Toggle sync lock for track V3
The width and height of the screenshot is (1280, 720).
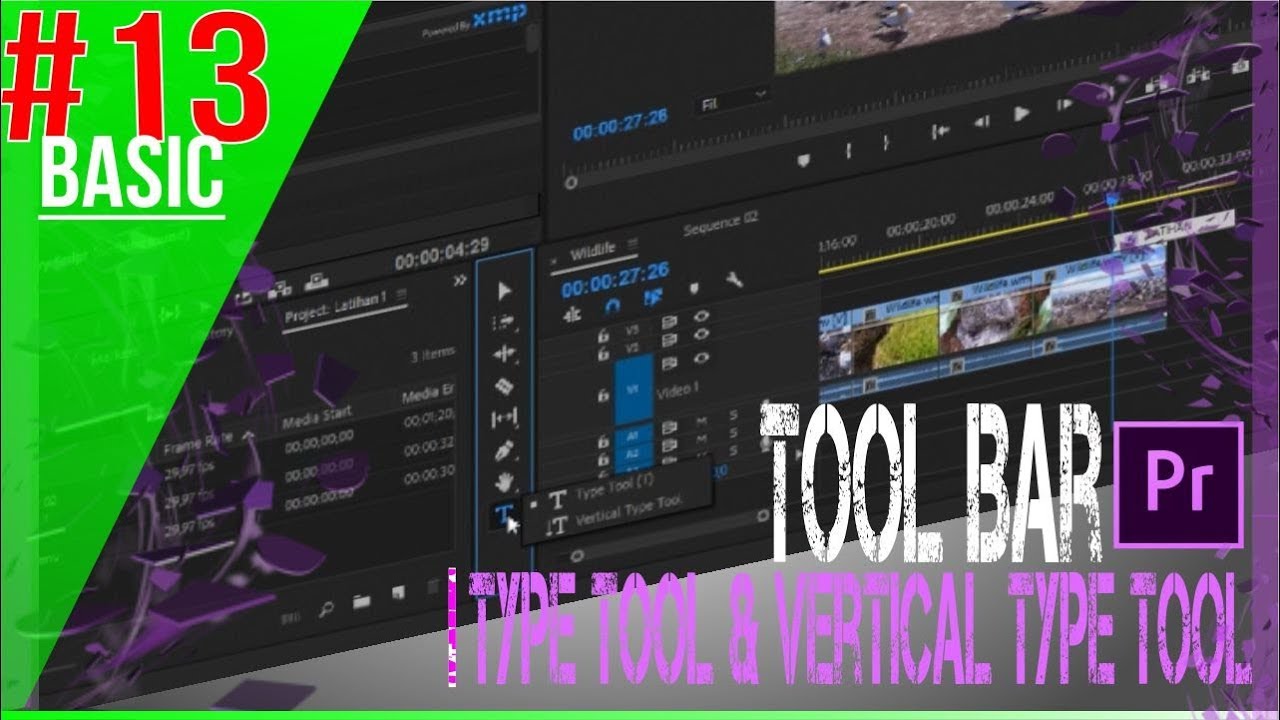coord(669,323)
